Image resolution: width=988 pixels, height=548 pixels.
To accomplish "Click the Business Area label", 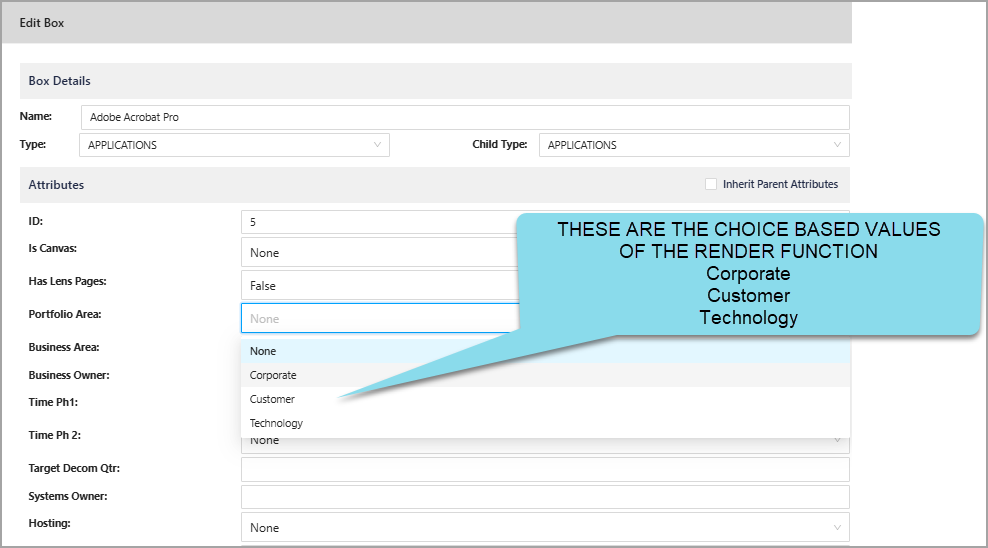I will [64, 347].
